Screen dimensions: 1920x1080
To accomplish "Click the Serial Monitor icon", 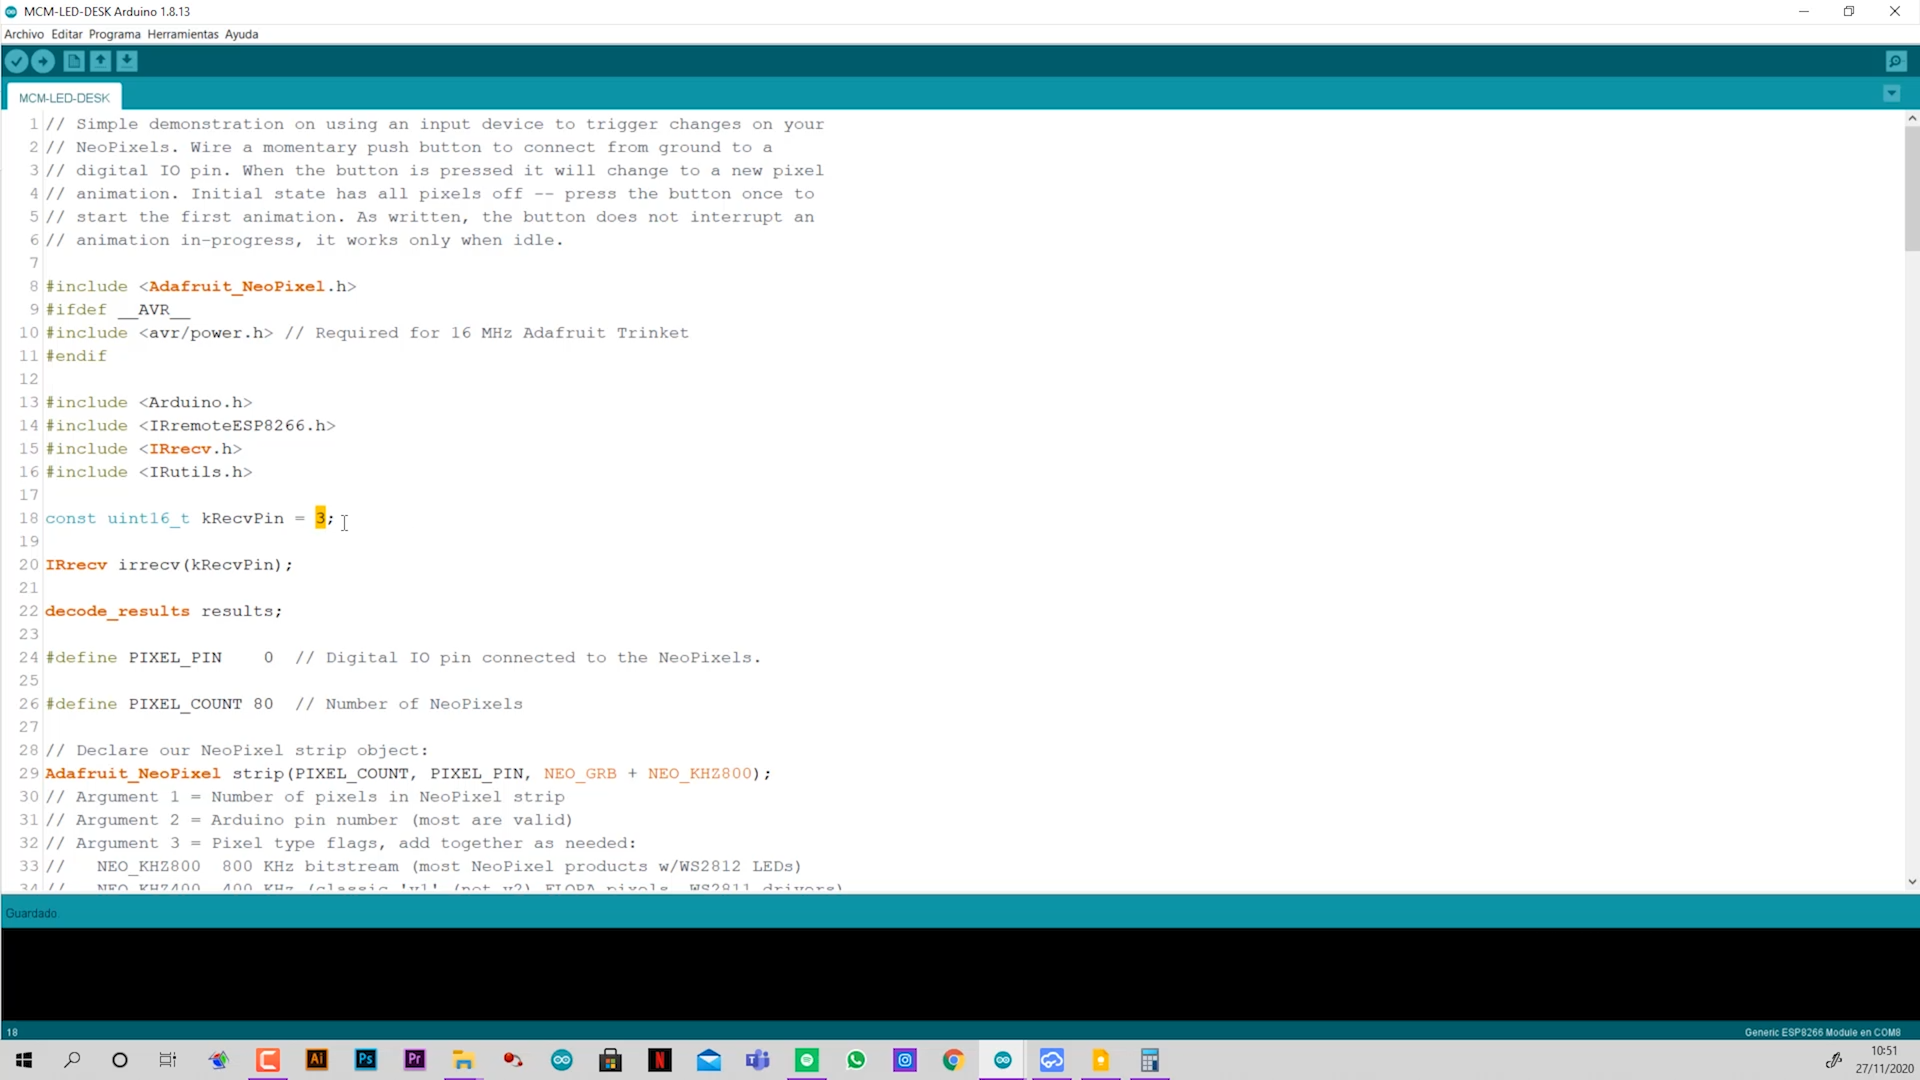I will pyautogui.click(x=1896, y=61).
